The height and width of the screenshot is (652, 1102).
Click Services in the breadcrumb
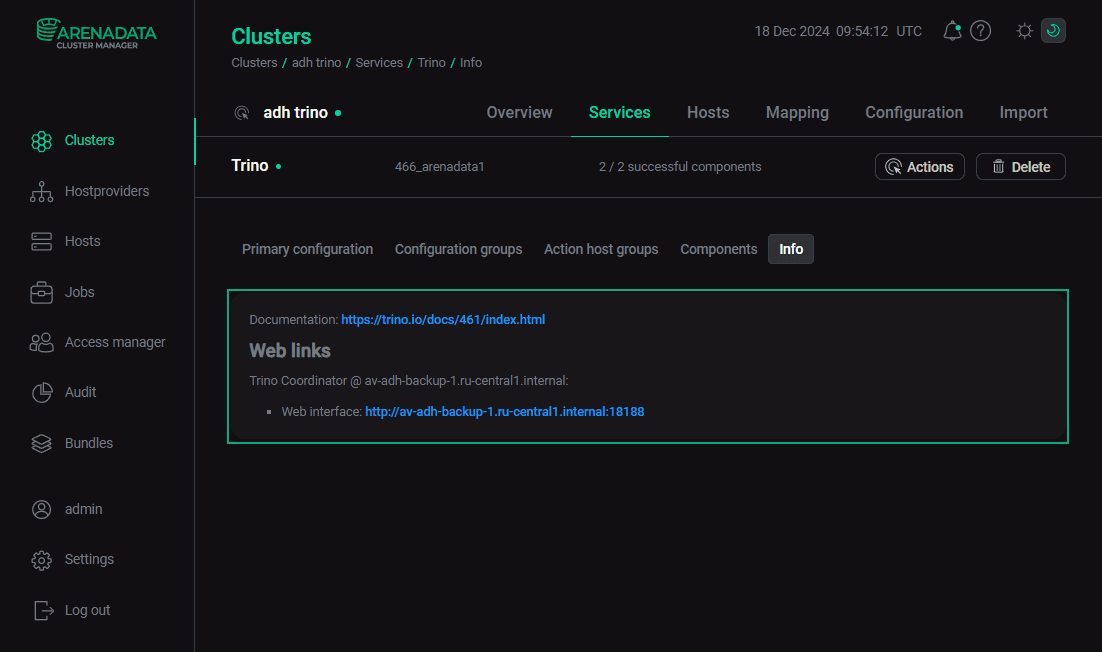(x=379, y=63)
